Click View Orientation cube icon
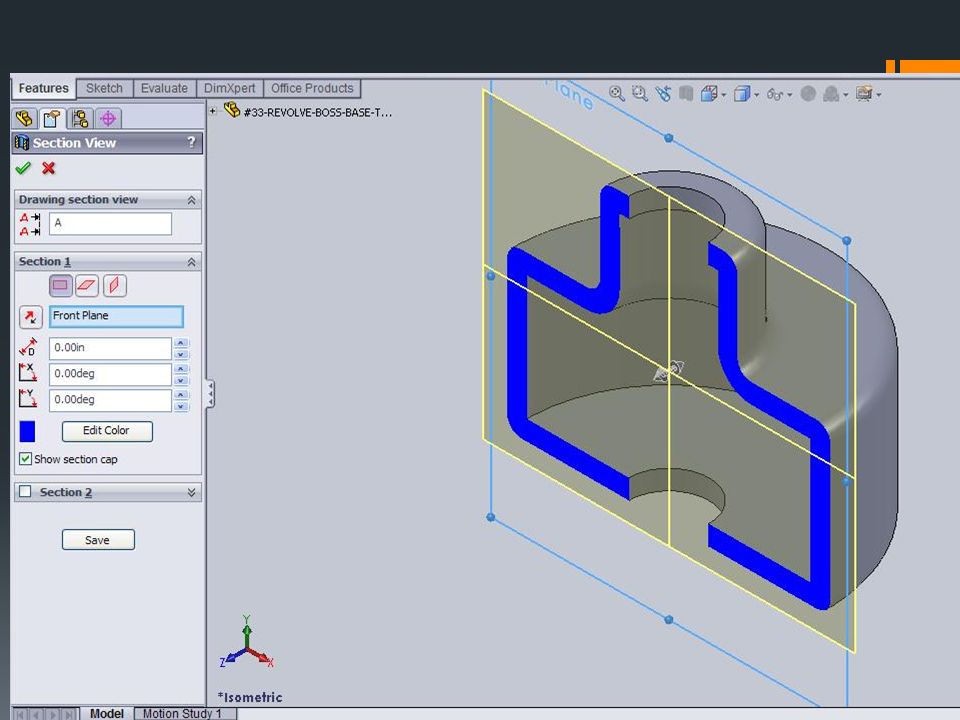The width and height of the screenshot is (960, 720). 709,94
